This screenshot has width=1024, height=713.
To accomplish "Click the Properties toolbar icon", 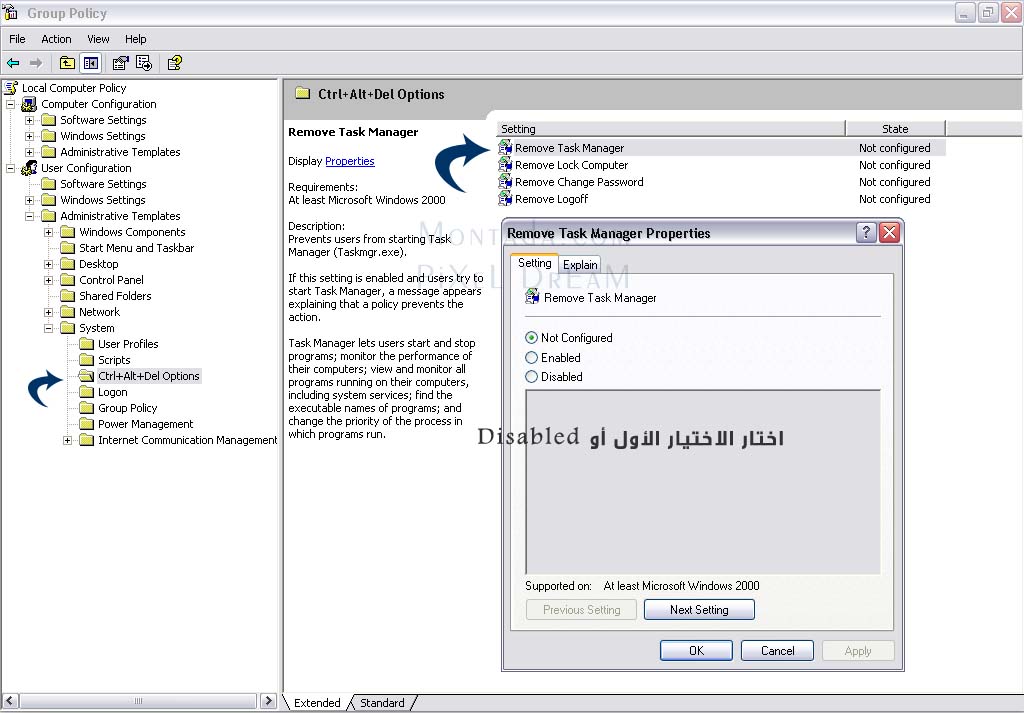I will coord(121,63).
